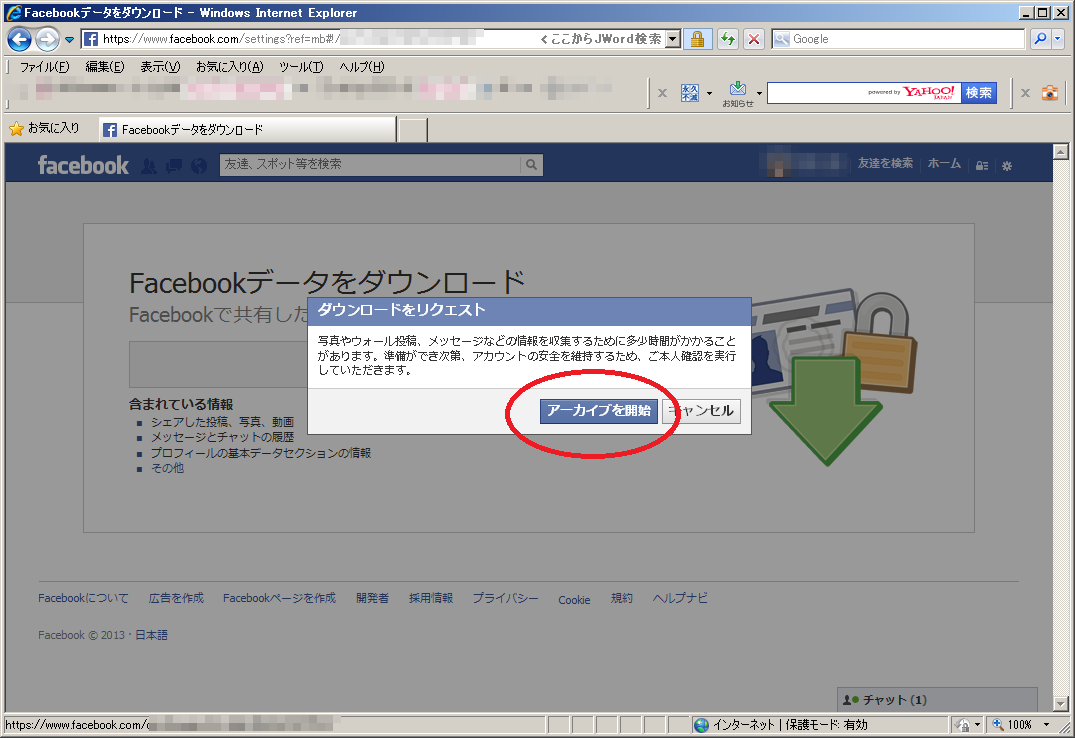This screenshot has height=738, width=1075.
Task: Open the チャット (1) chat bar
Action: [937, 700]
